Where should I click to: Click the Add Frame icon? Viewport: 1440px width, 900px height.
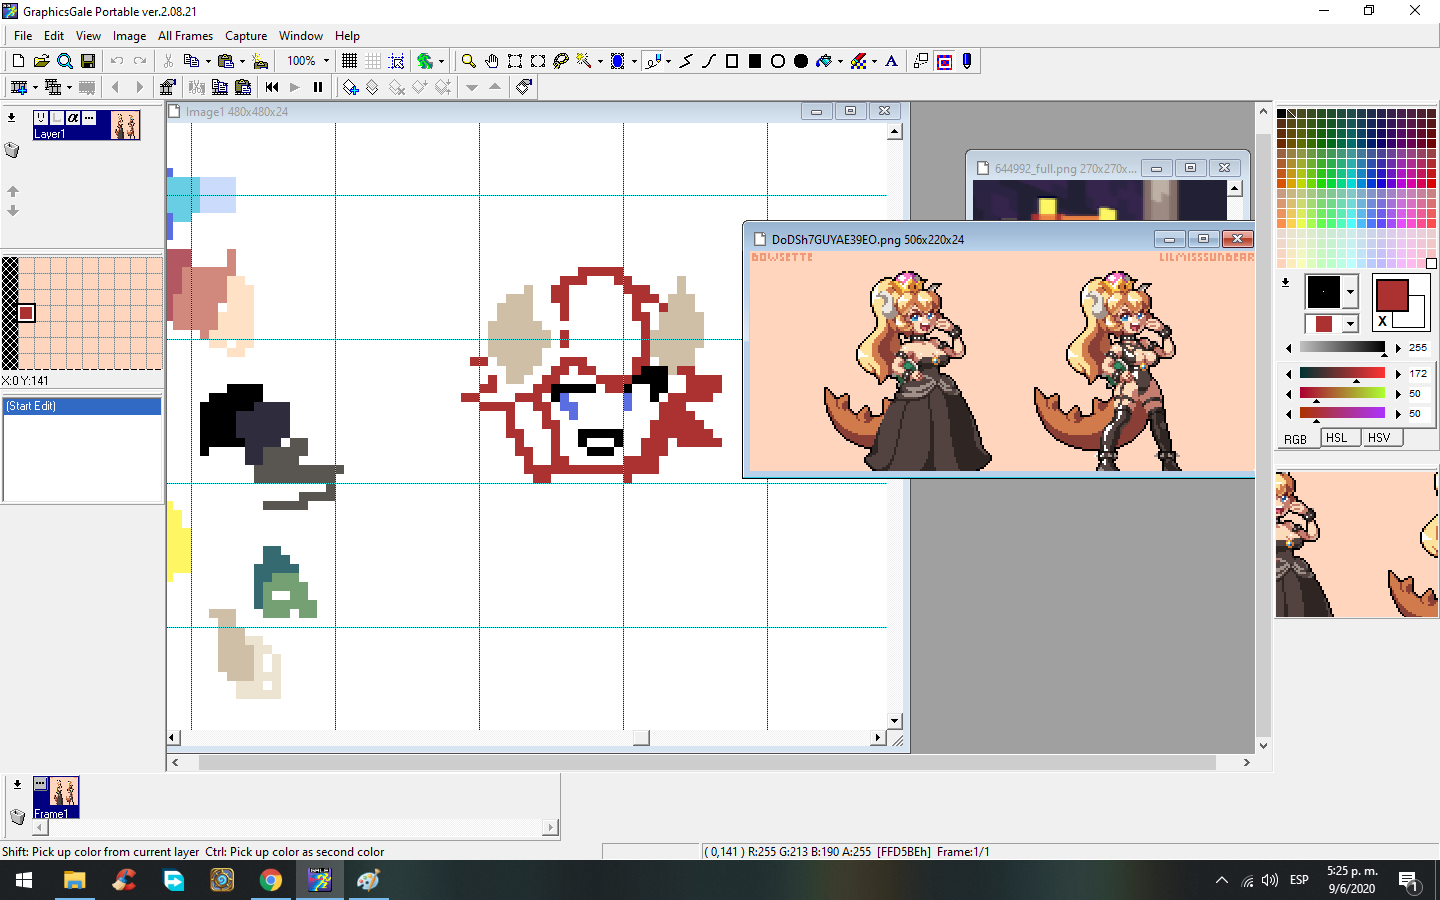coord(18,87)
